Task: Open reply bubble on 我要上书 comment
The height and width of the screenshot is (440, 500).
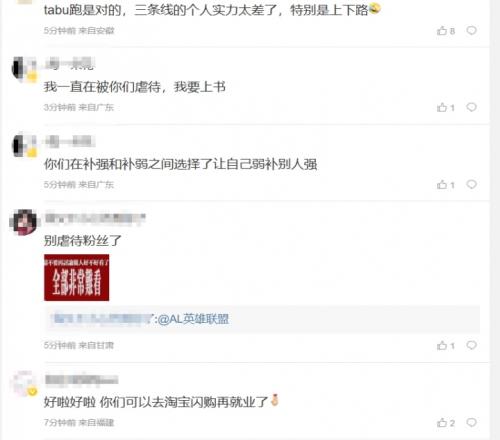Action: (x=471, y=107)
